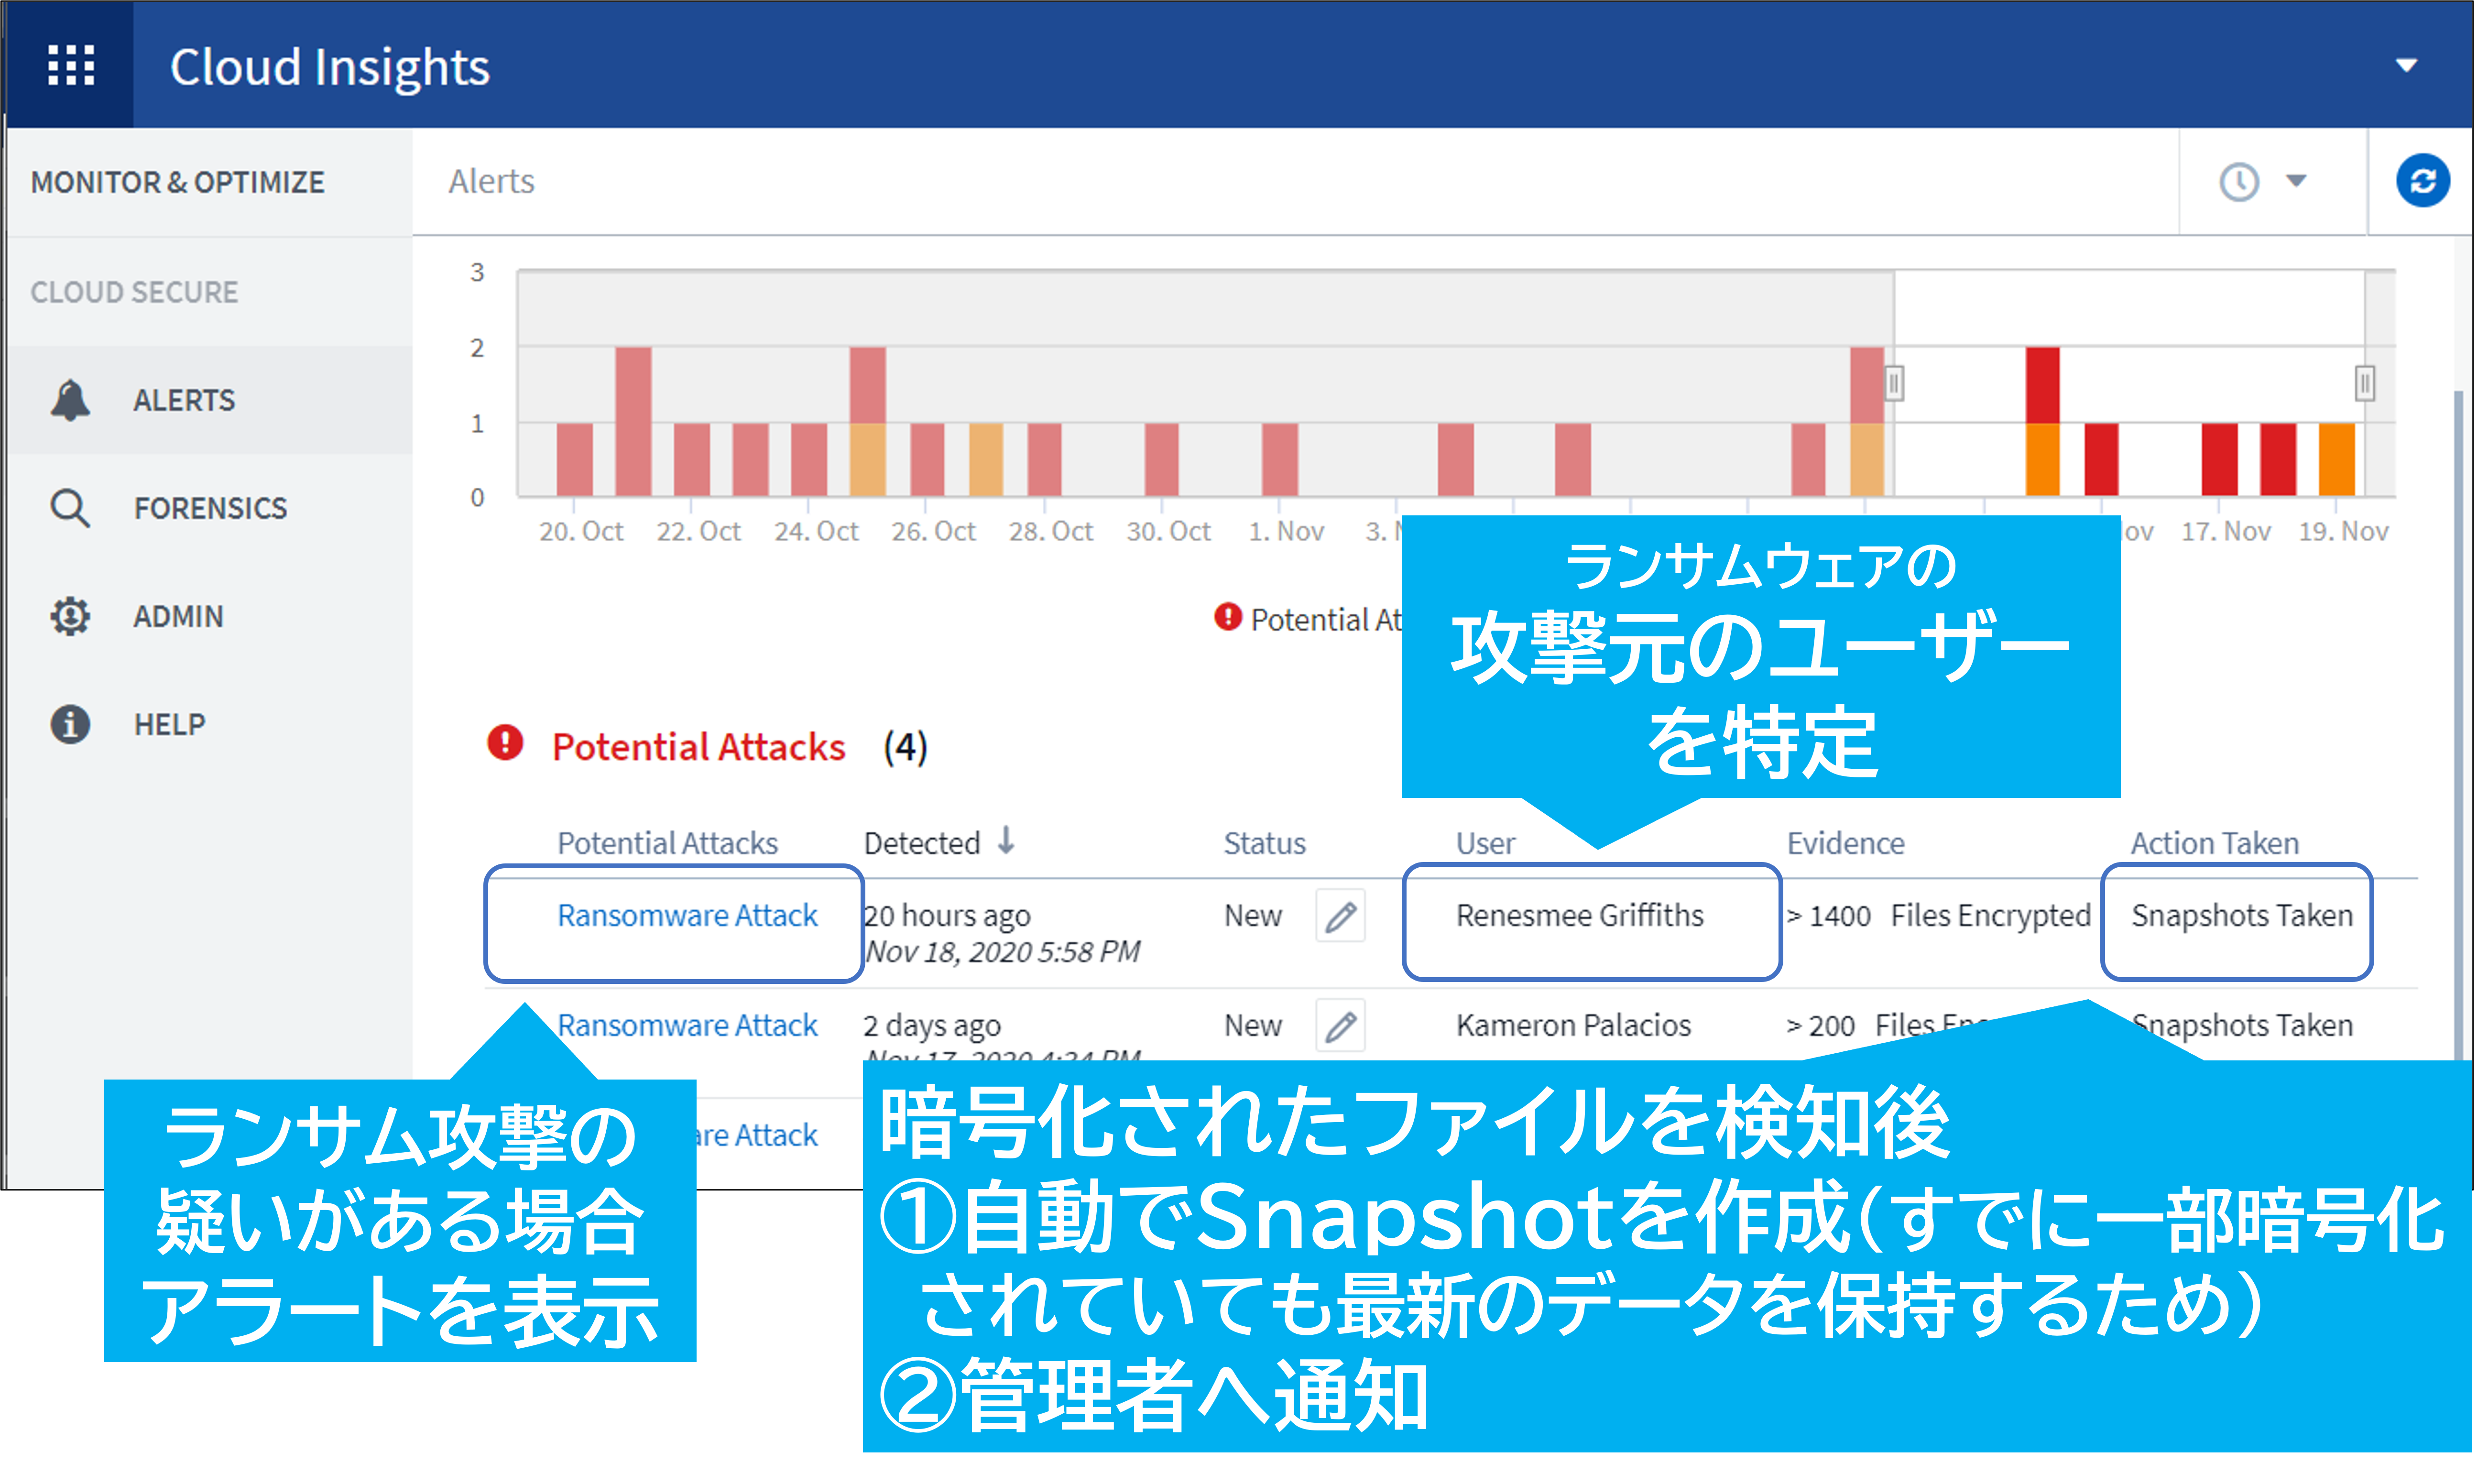Screen dimensions: 2488x1484
Task: Click the Action Taken column header
Action: click(x=2214, y=843)
